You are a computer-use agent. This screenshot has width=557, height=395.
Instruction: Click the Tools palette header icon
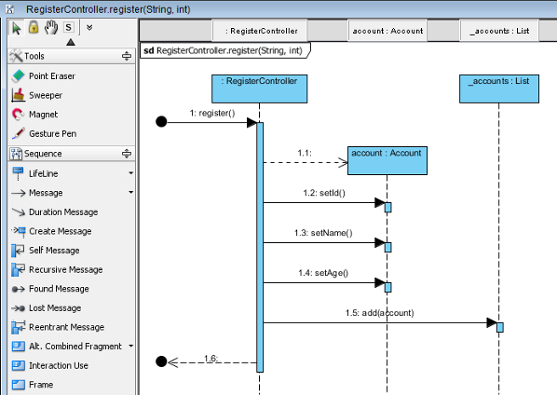pyautogui.click(x=16, y=56)
